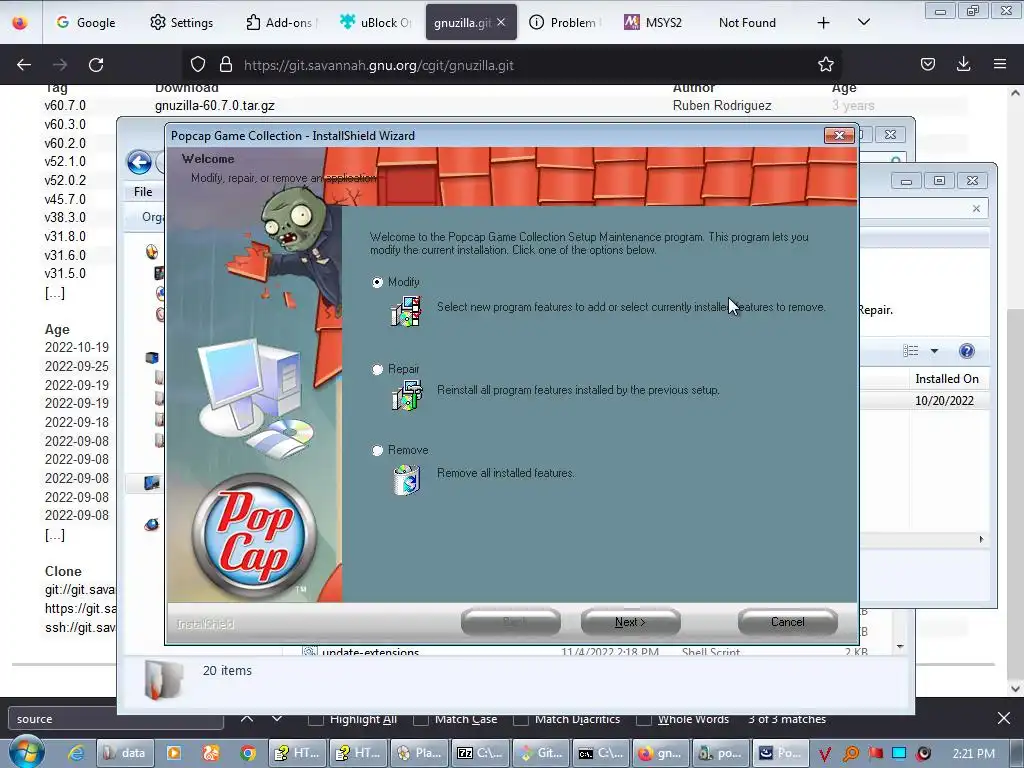Open the Firefox application menu
The image size is (1024, 768).
[x=1000, y=64]
